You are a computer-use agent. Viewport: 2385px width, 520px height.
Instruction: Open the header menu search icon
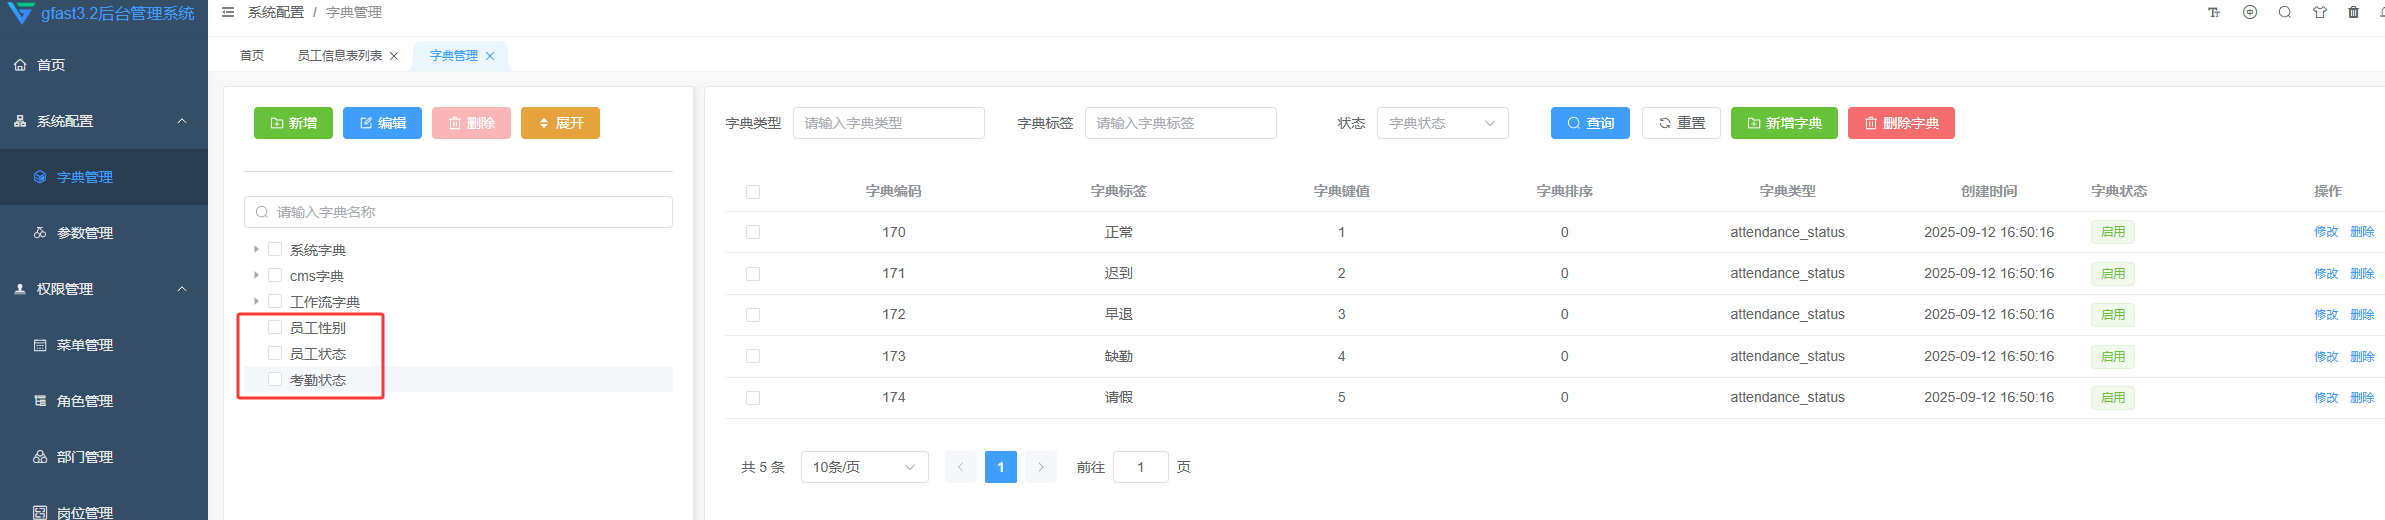(x=2285, y=13)
